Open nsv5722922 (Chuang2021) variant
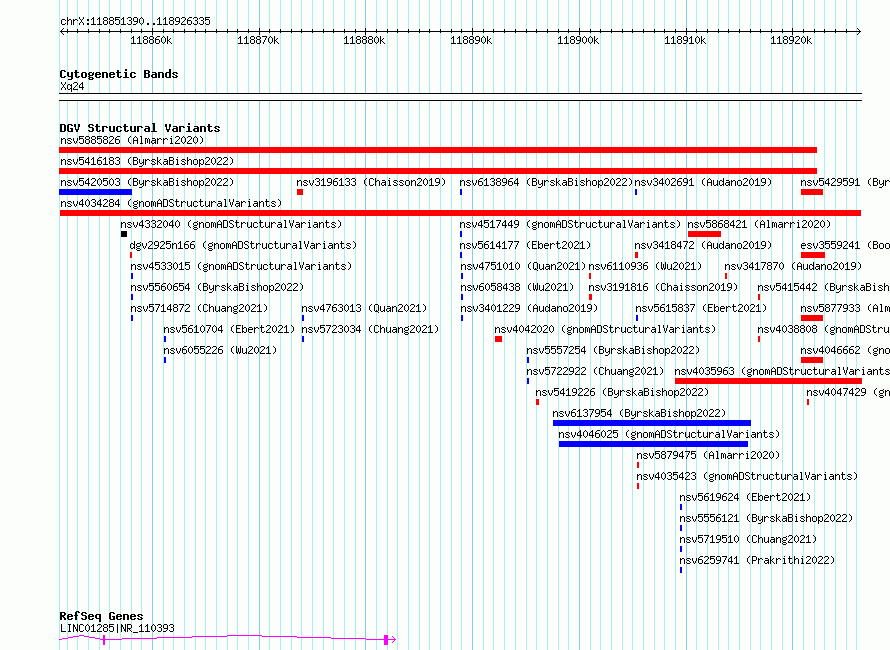 [595, 371]
